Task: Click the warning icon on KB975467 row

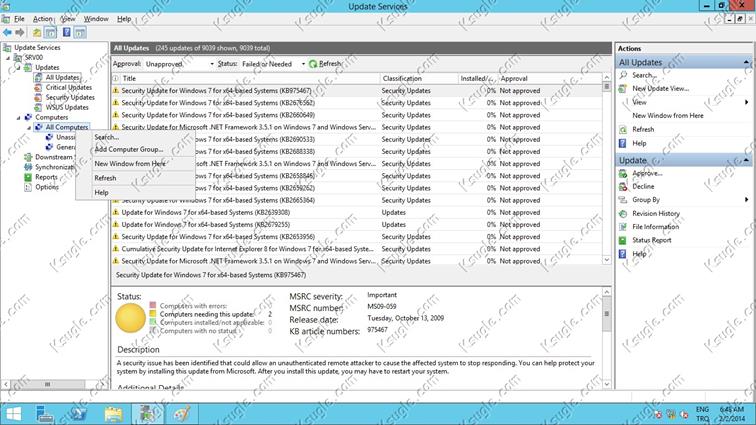Action: pyautogui.click(x=116, y=90)
